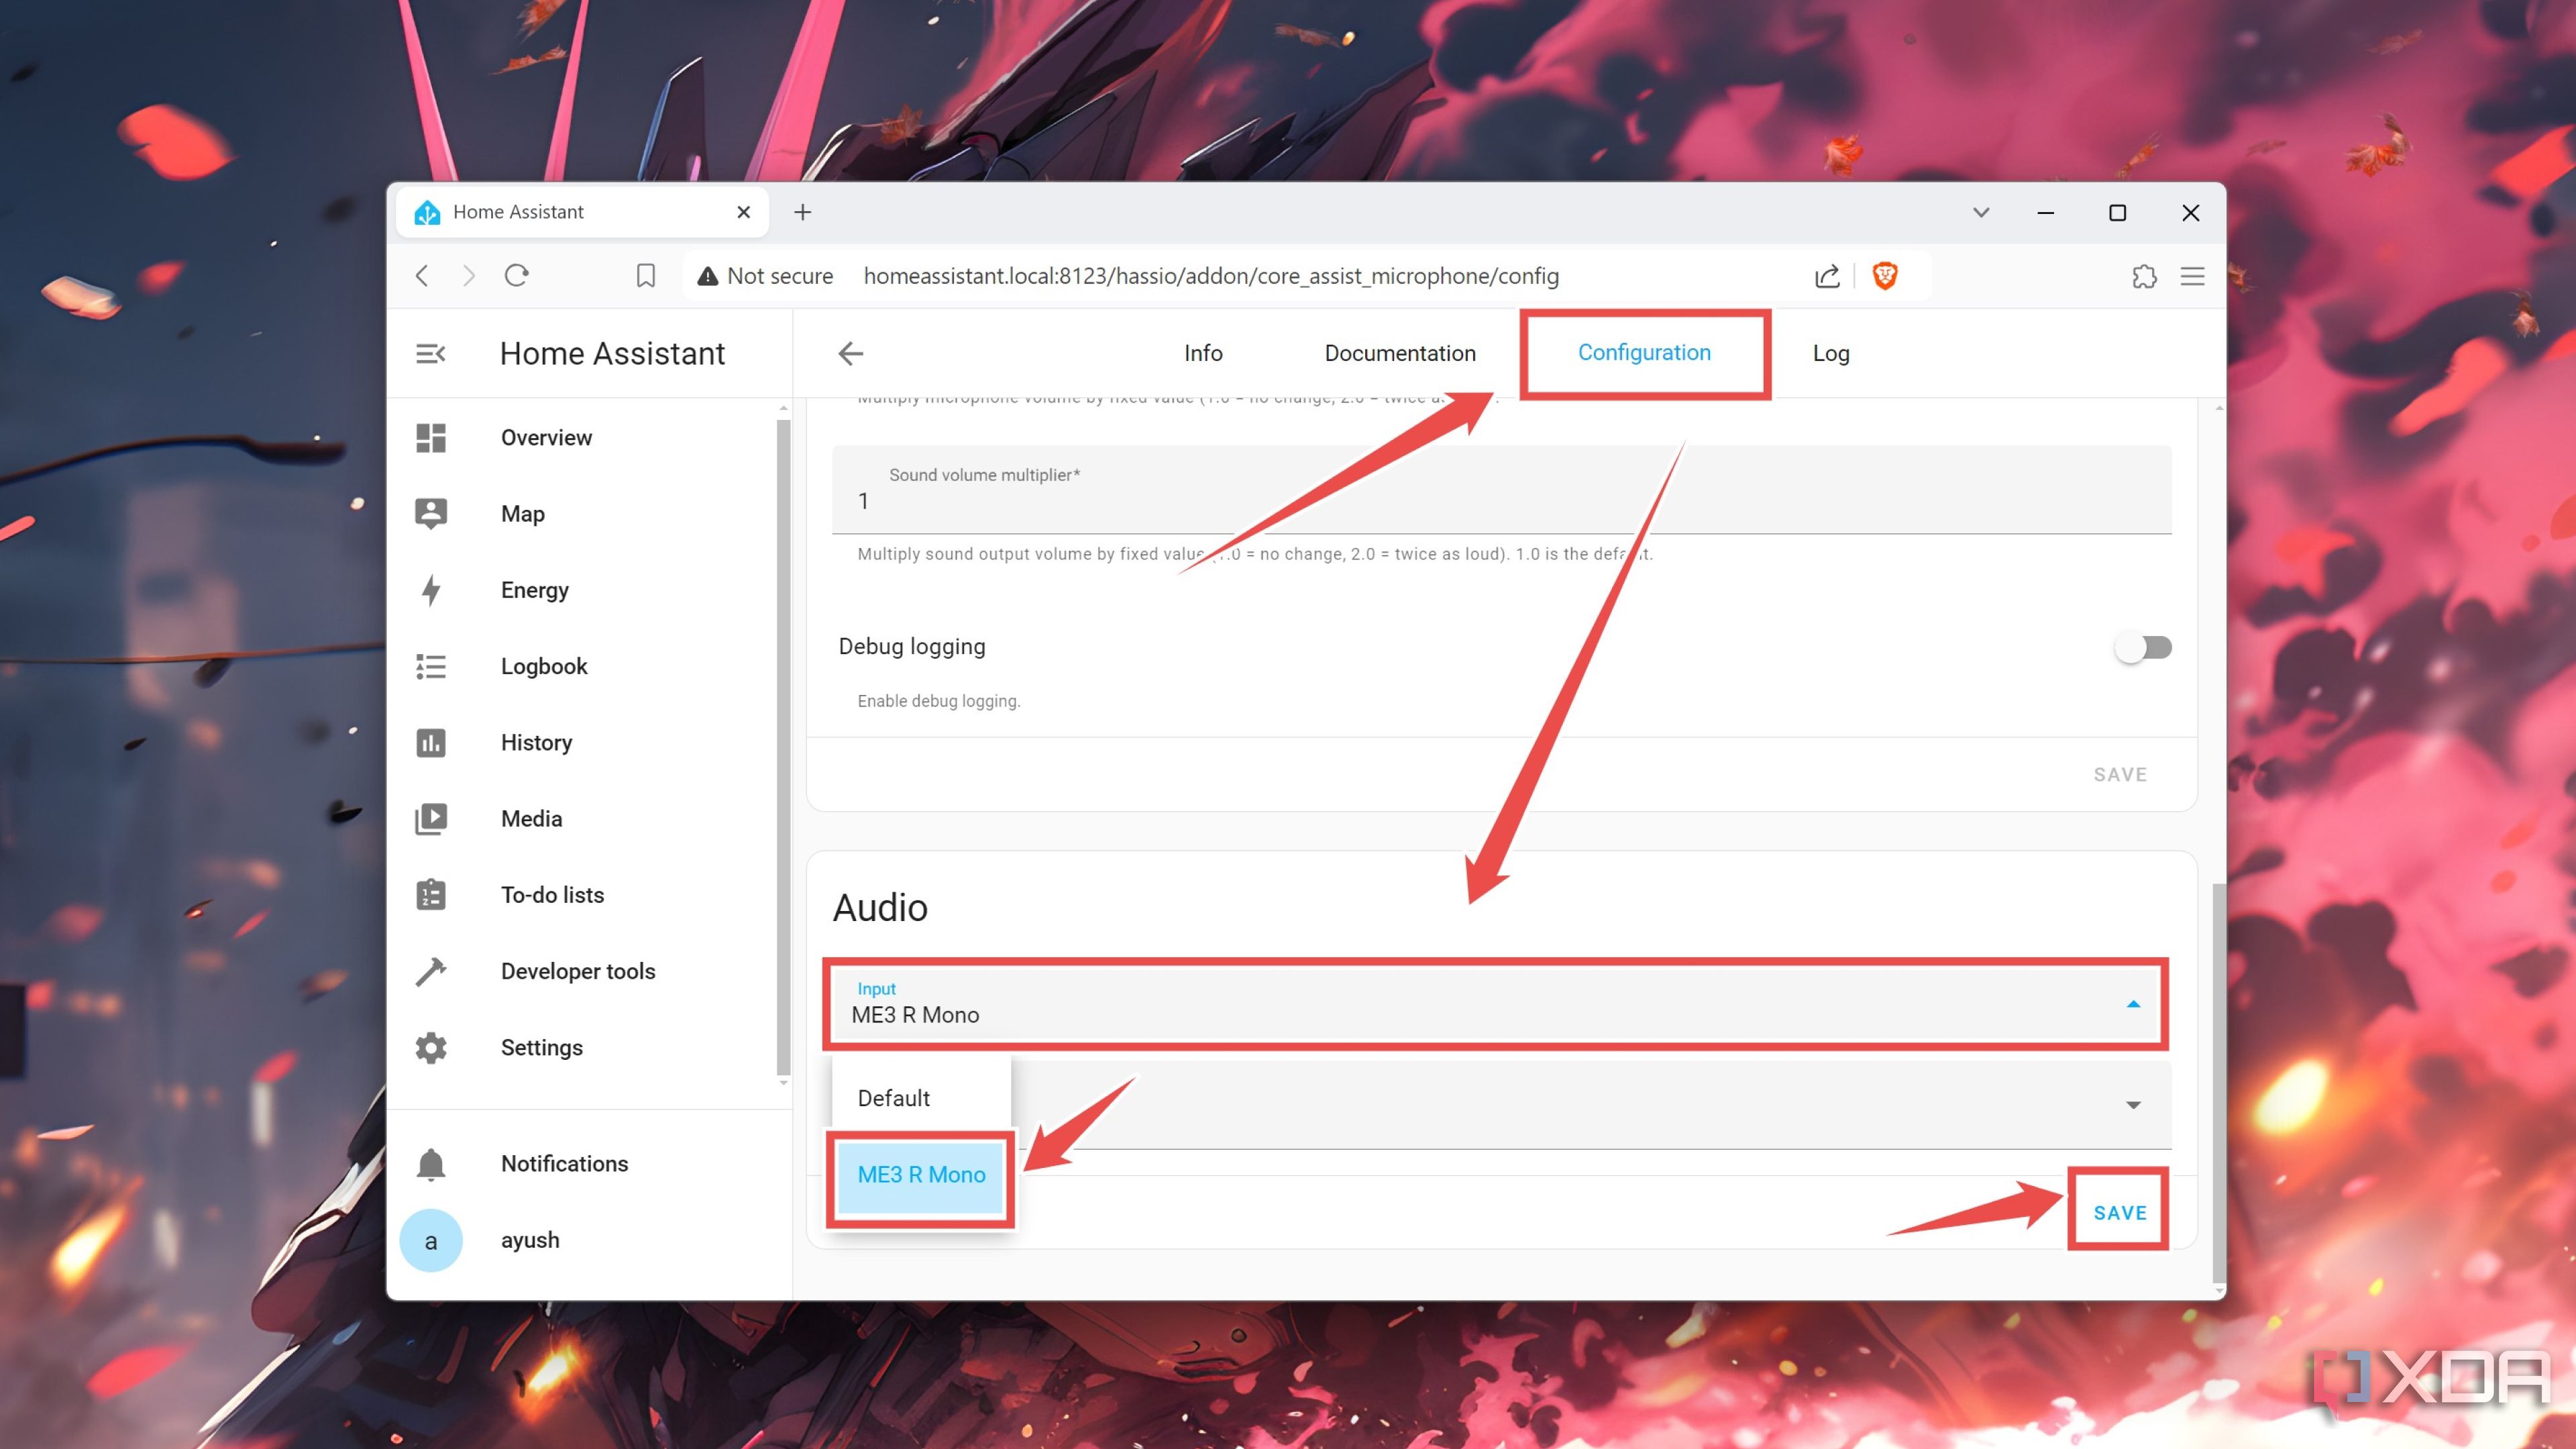This screenshot has width=2576, height=1449.
Task: Click the configuration page vertical scrollbar
Action: click(x=2218, y=1080)
